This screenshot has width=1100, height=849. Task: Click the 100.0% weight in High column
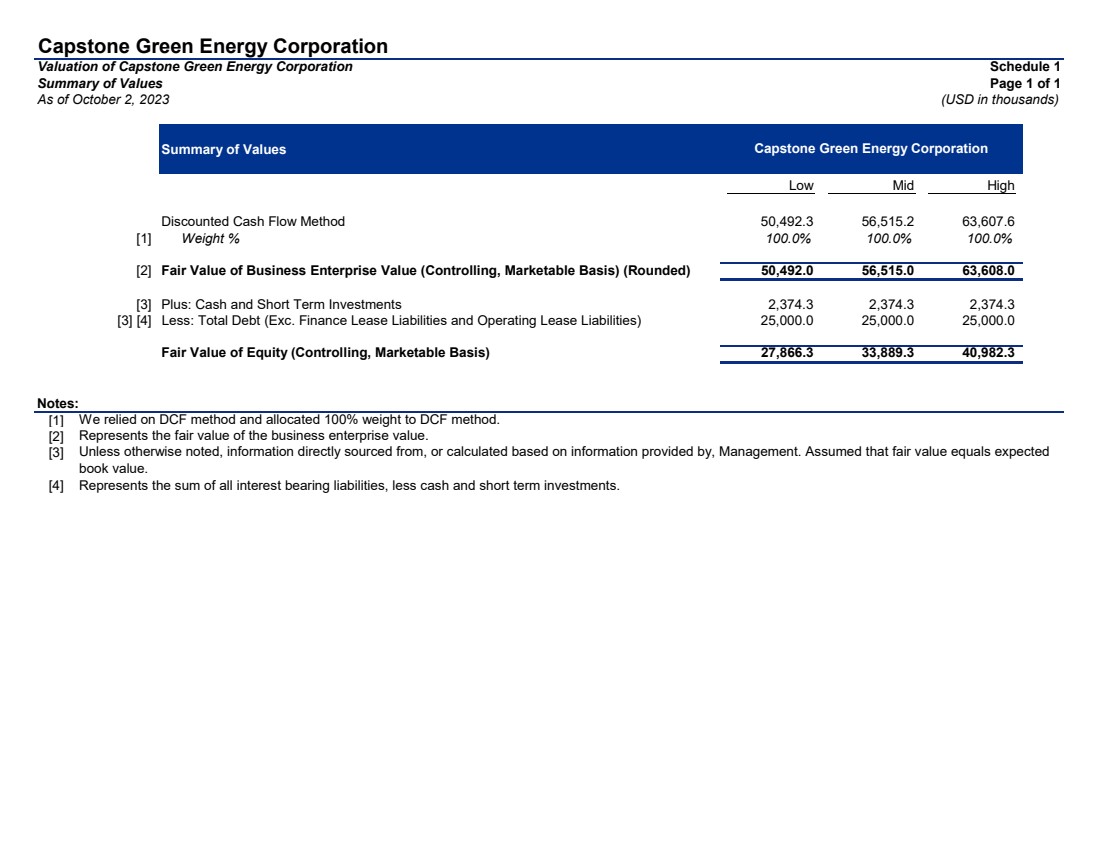[x=989, y=239]
